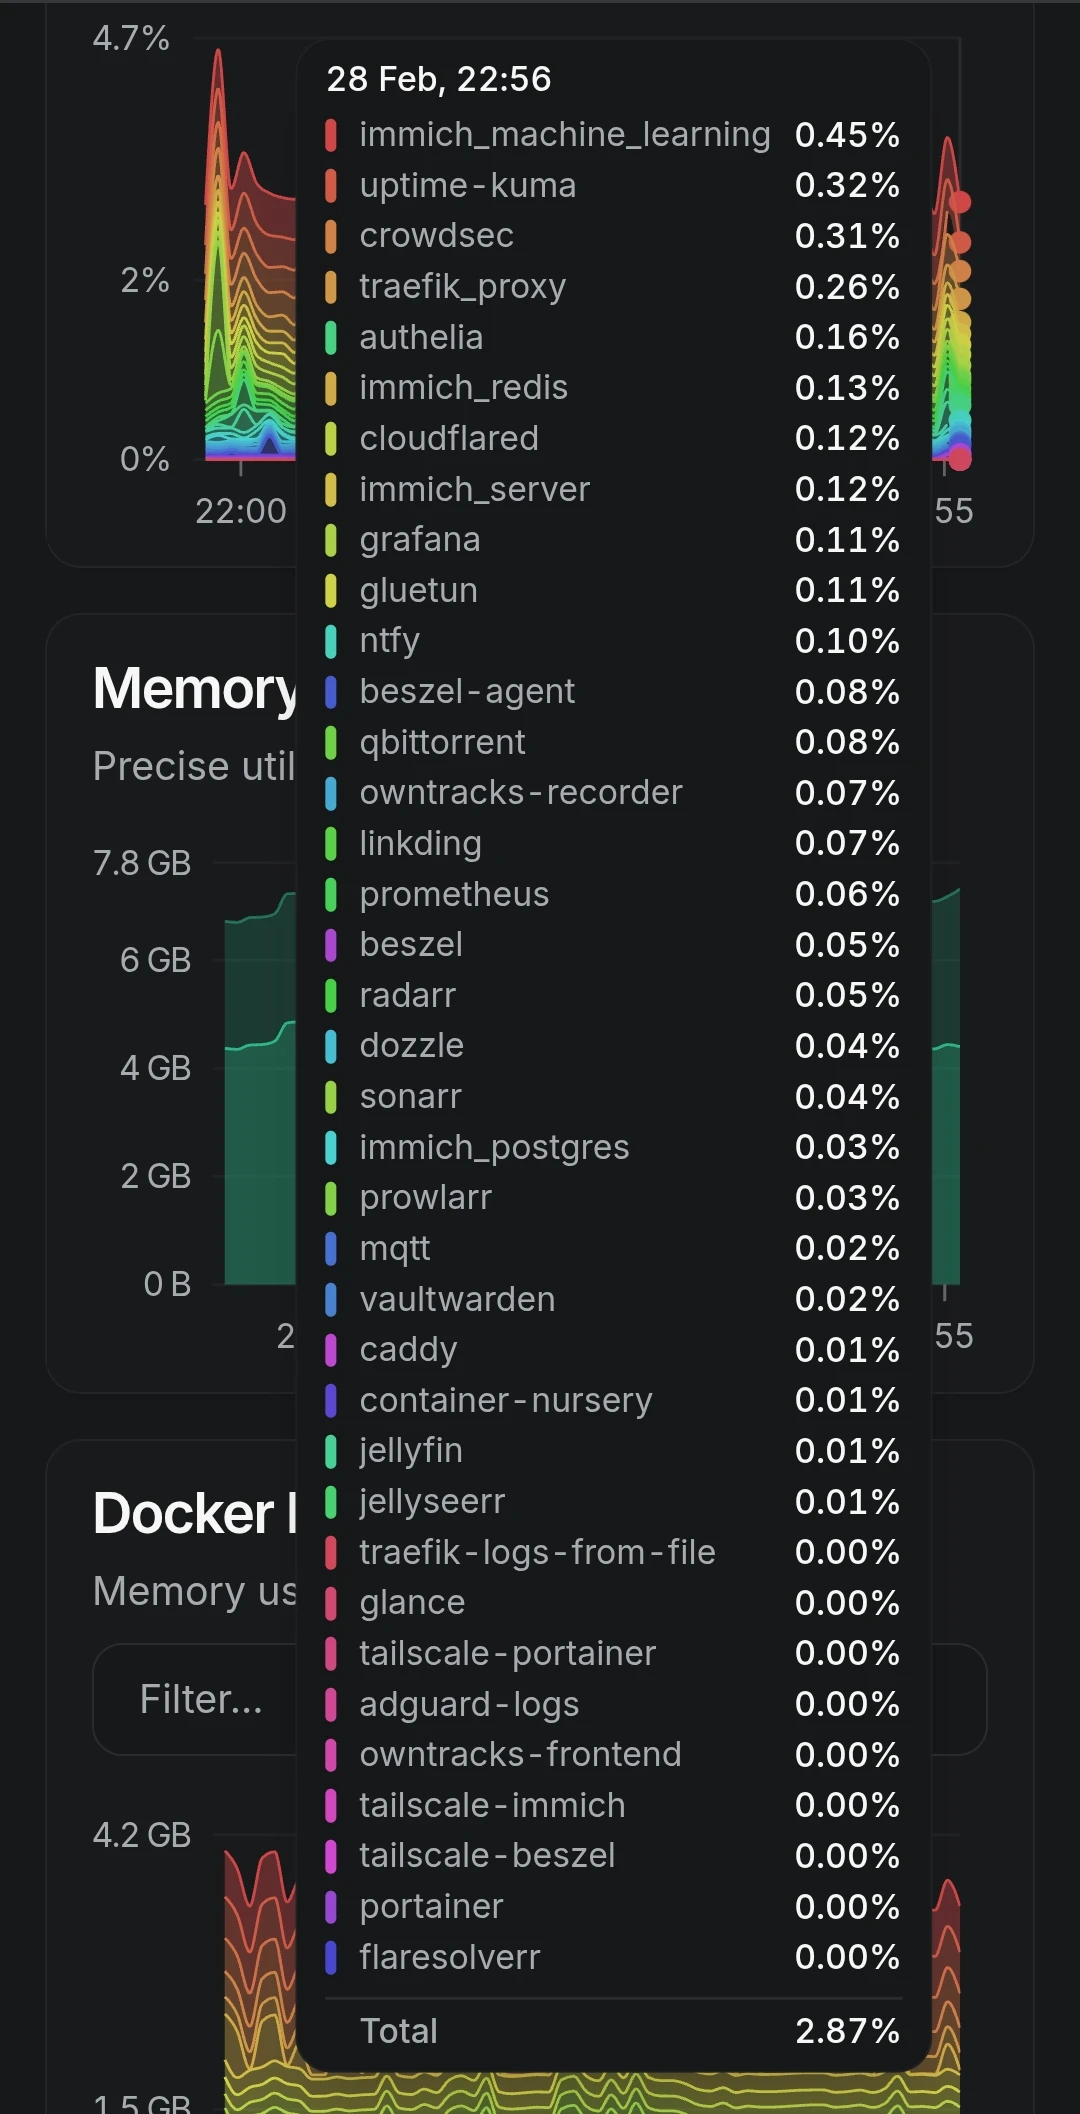This screenshot has height=2114, width=1080.
Task: Select the crowdsec color indicator
Action: coord(333,235)
